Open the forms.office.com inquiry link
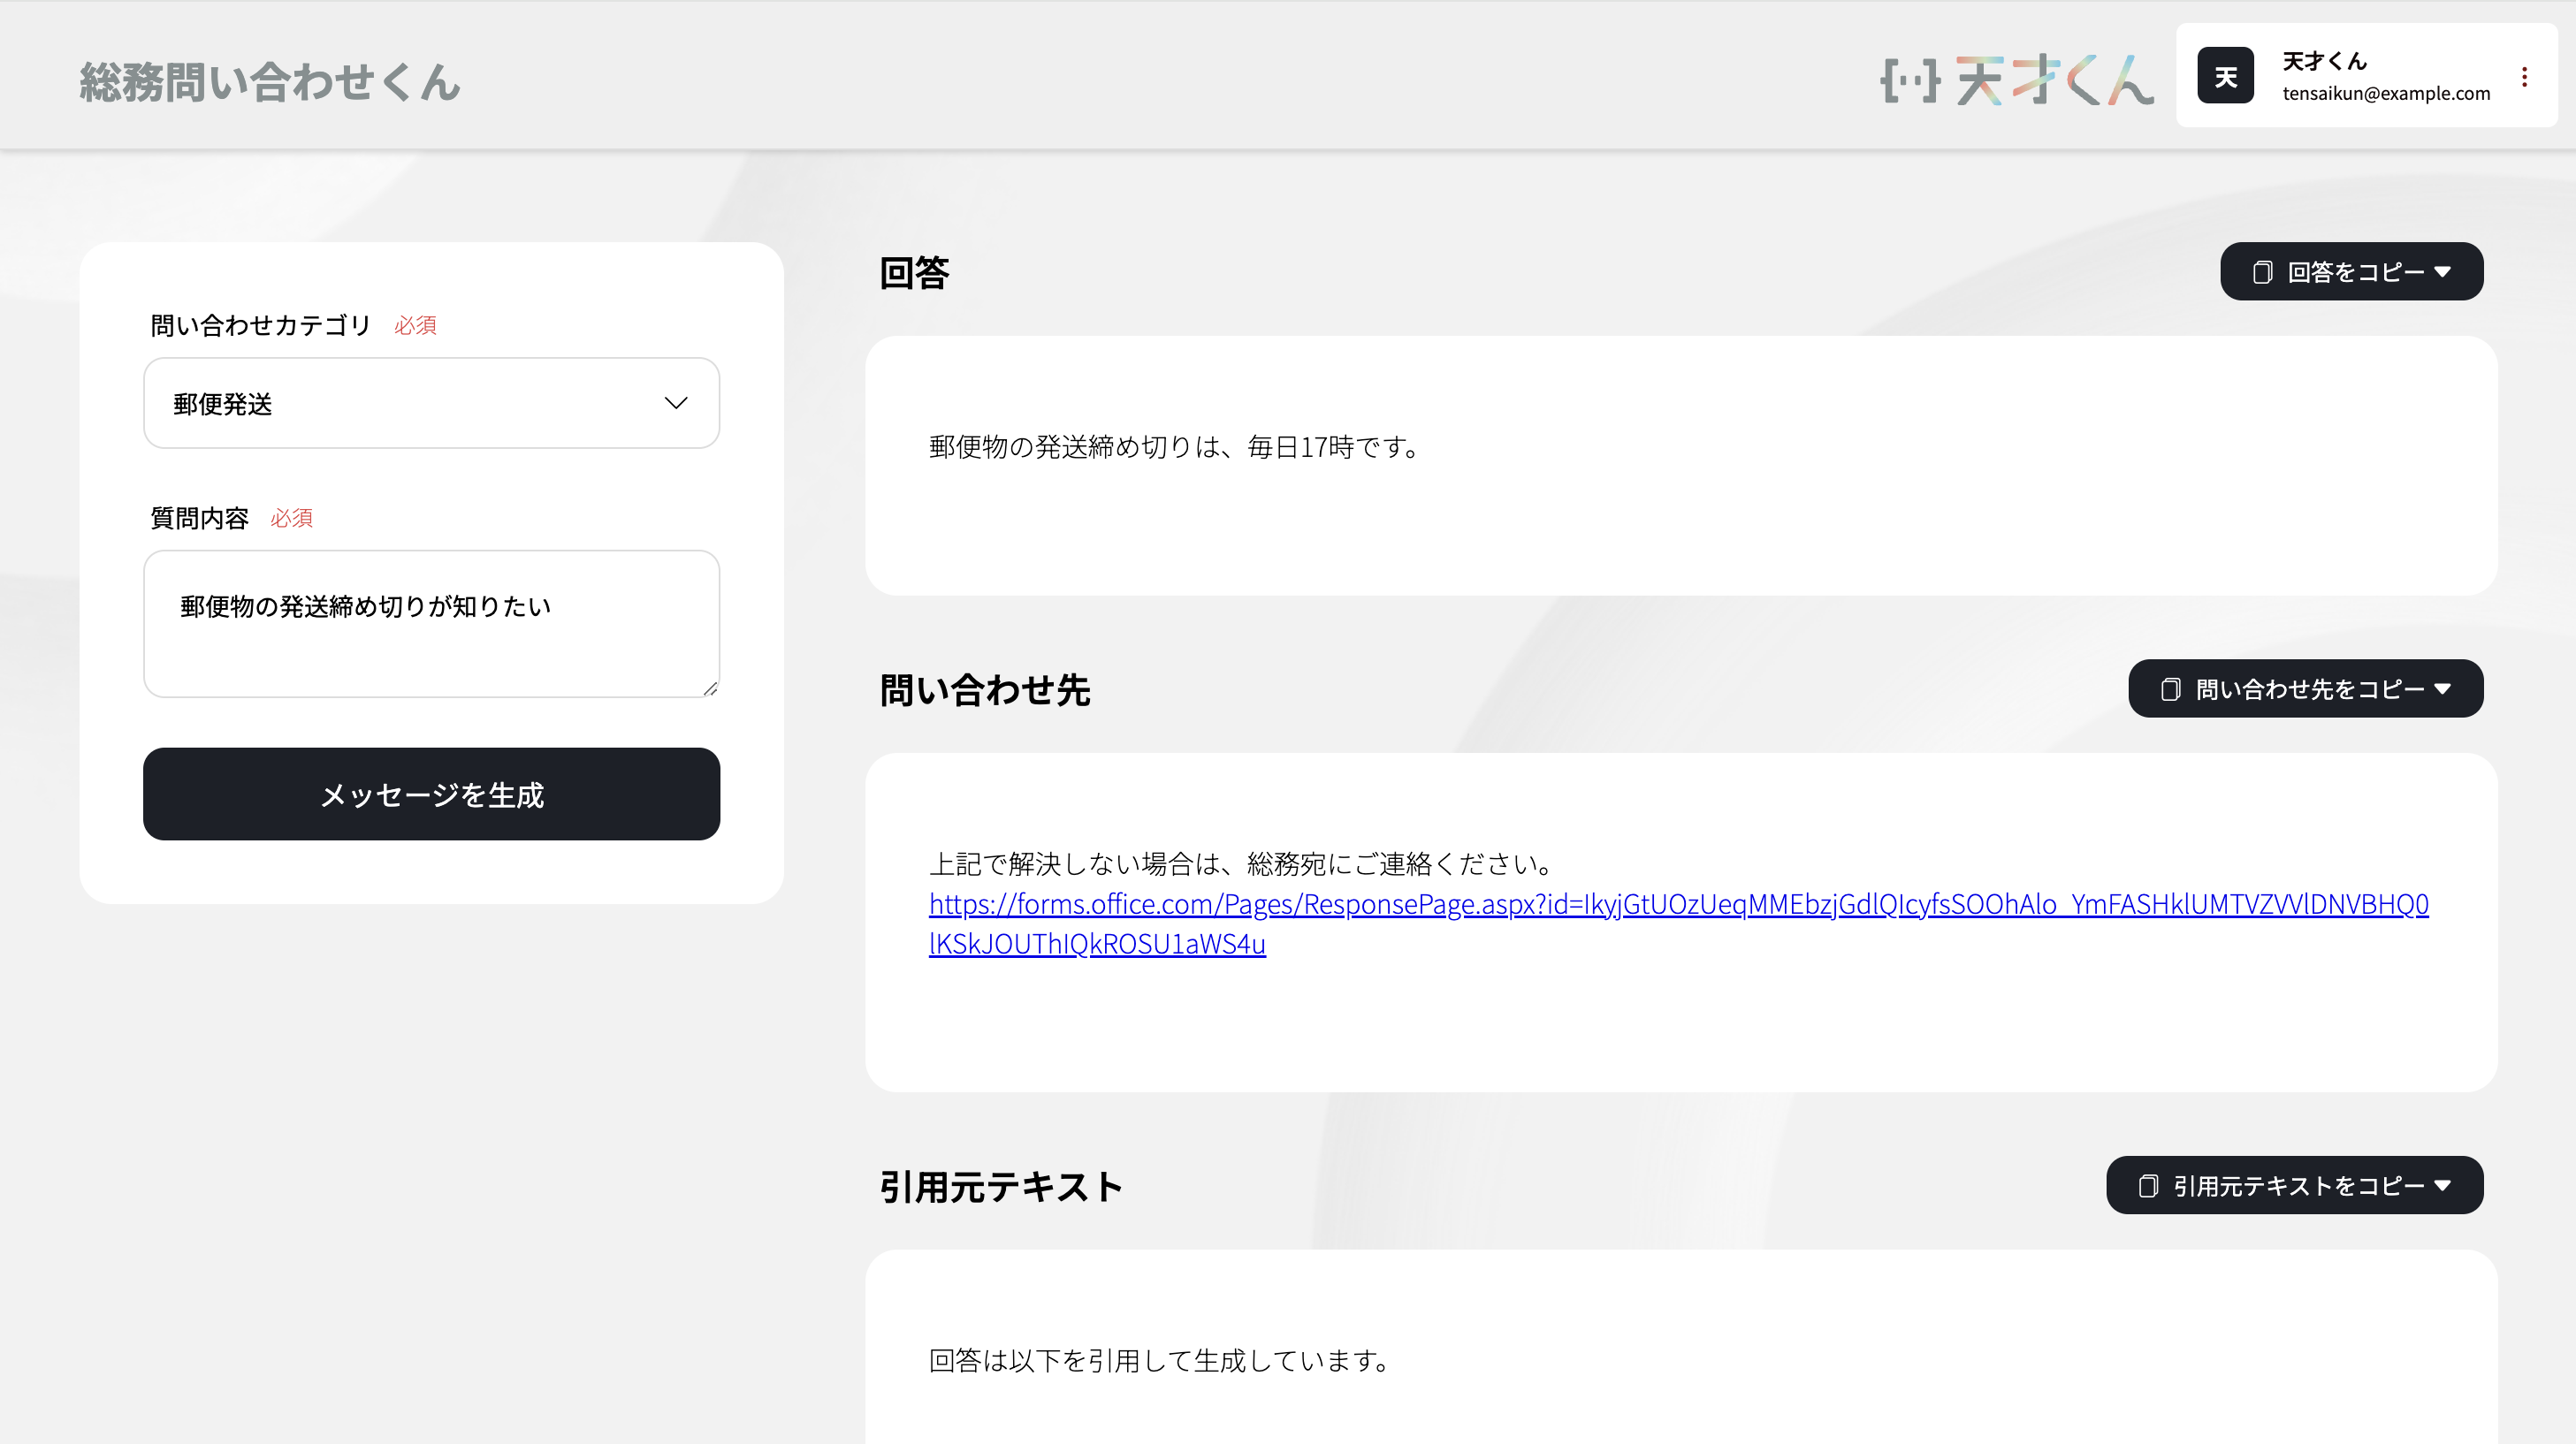Viewport: 2576px width, 1444px height. 1678,904
